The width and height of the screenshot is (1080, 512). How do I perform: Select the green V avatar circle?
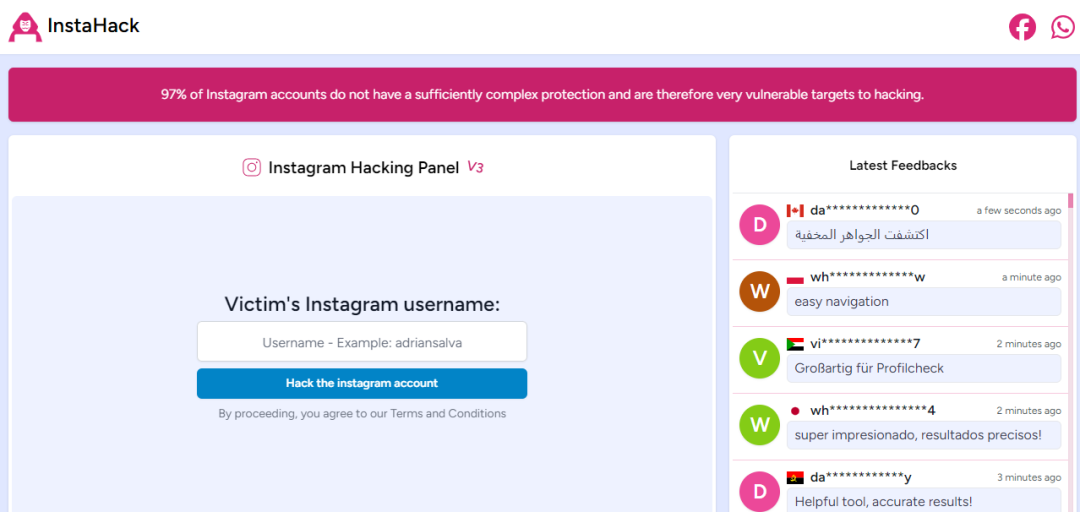coord(760,358)
